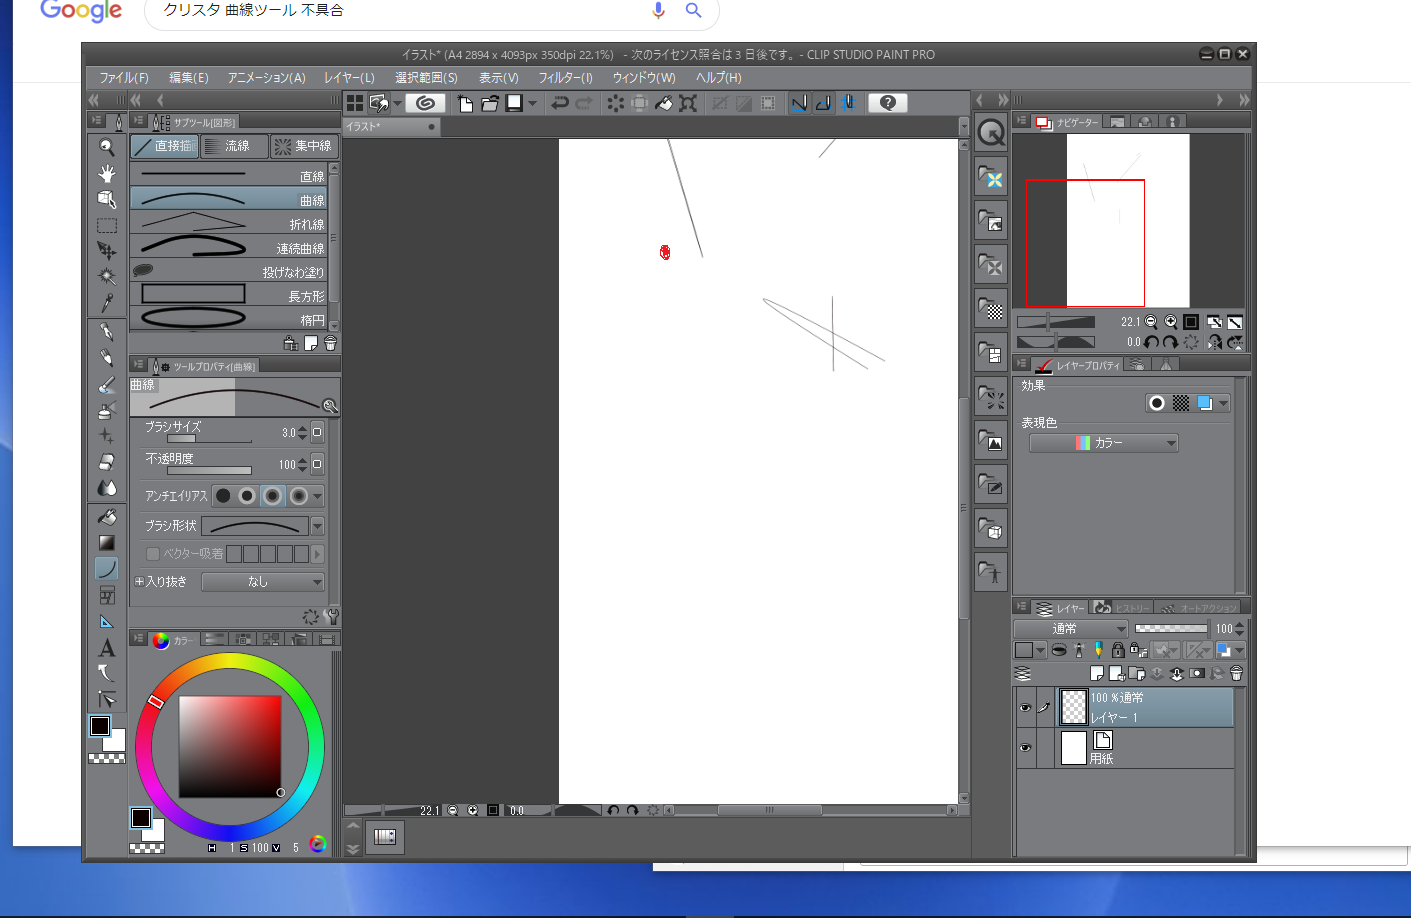Open the 通常 blending mode dropdown
Screen dimensions: 1411x918
(x=1070, y=629)
